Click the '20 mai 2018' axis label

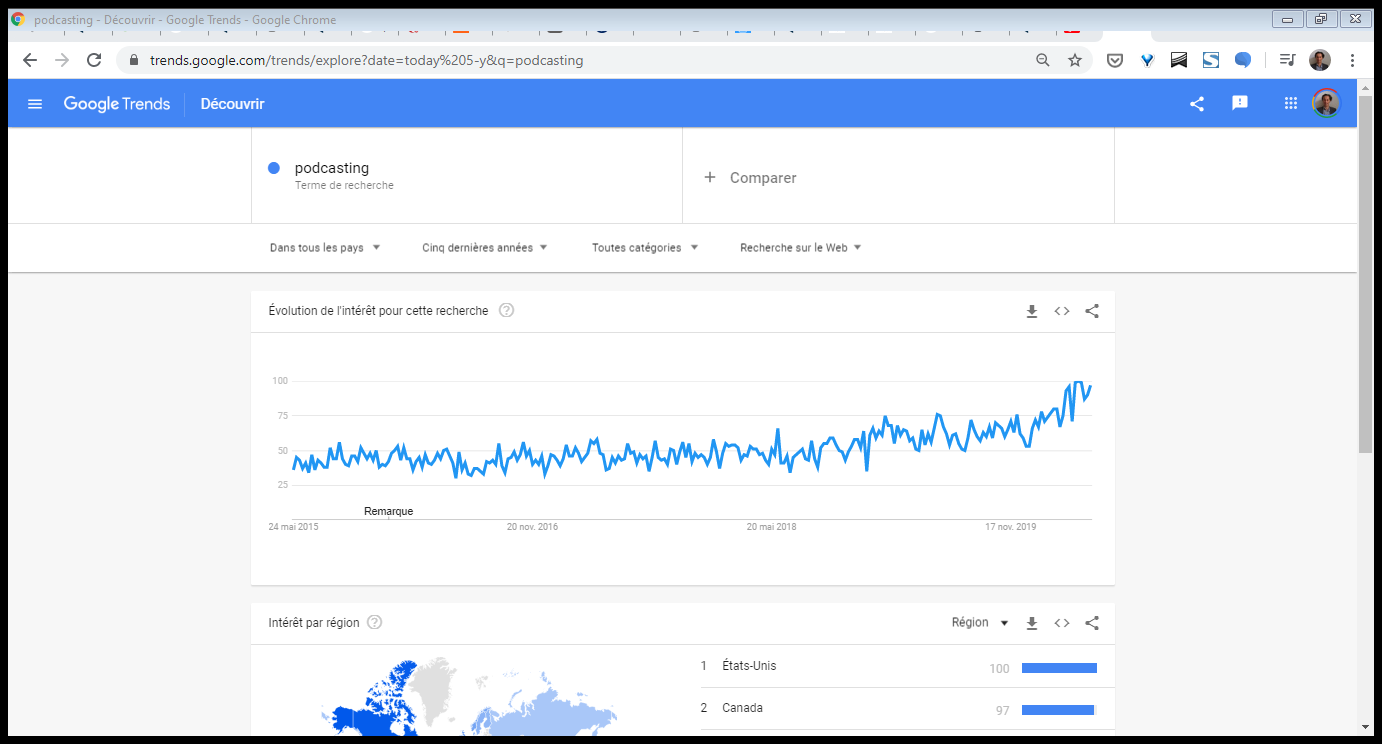pyautogui.click(x=771, y=527)
